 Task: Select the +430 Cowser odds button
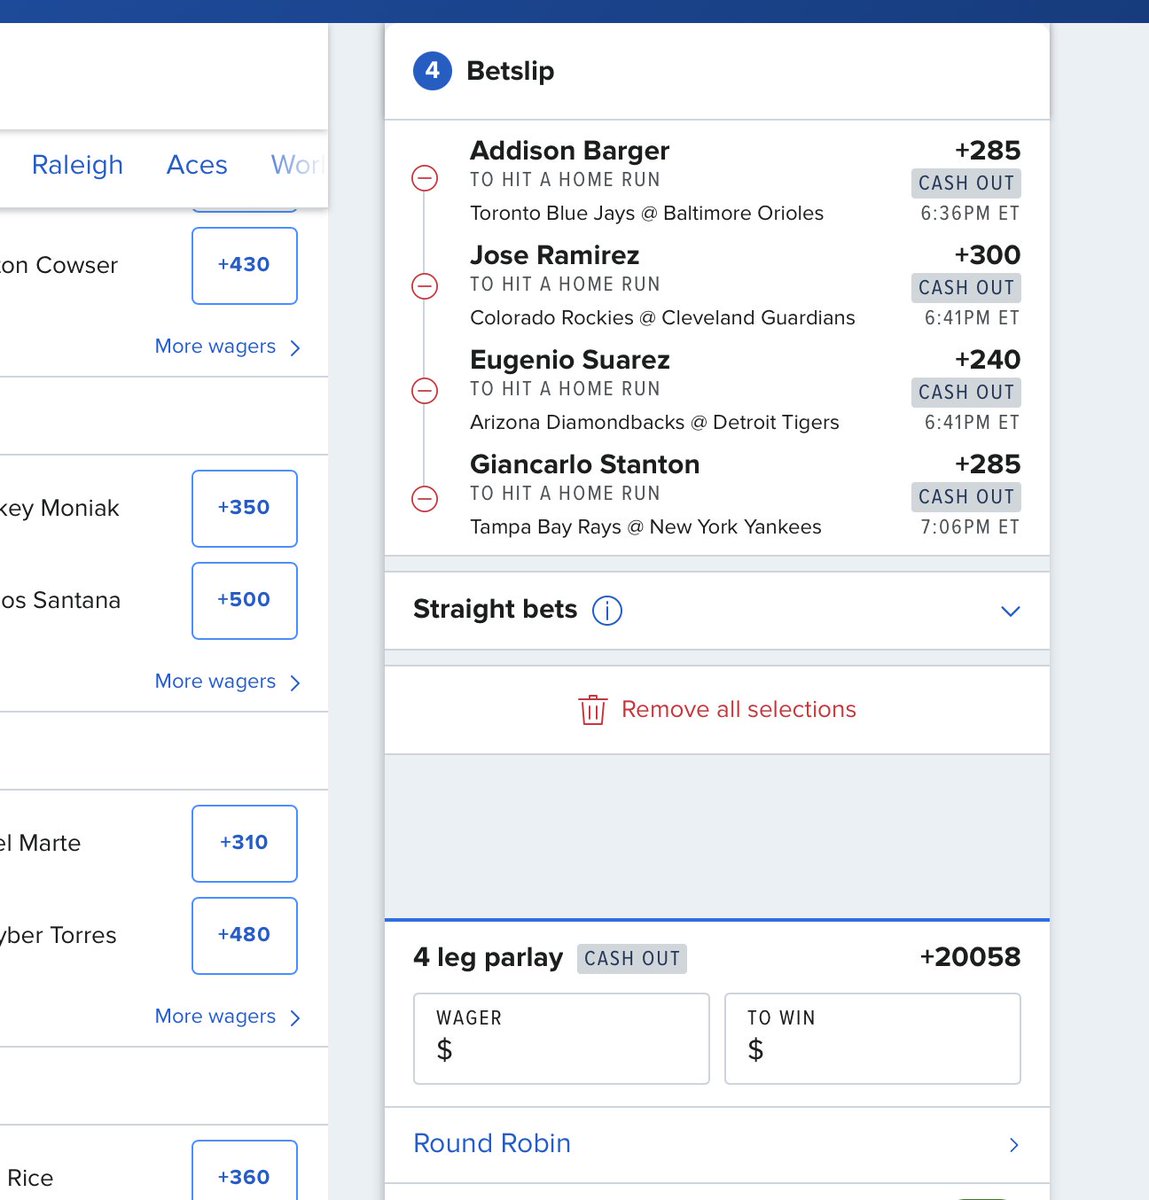click(244, 265)
